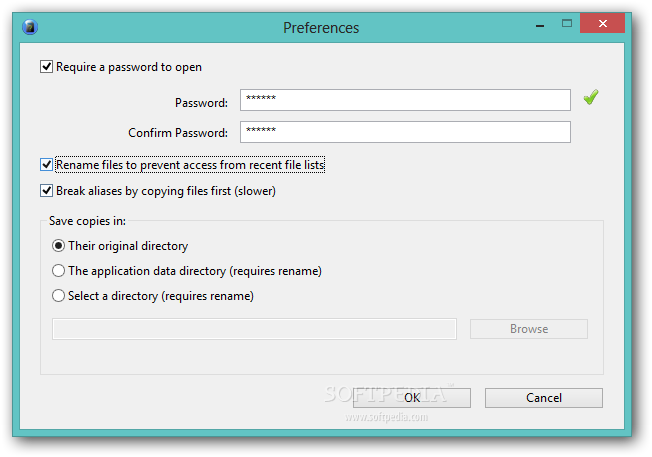Pick the Select a directory radio button

(x=59, y=296)
